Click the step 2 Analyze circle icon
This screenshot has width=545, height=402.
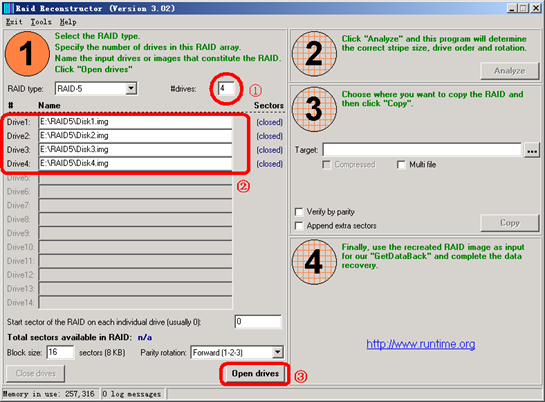[x=314, y=54]
